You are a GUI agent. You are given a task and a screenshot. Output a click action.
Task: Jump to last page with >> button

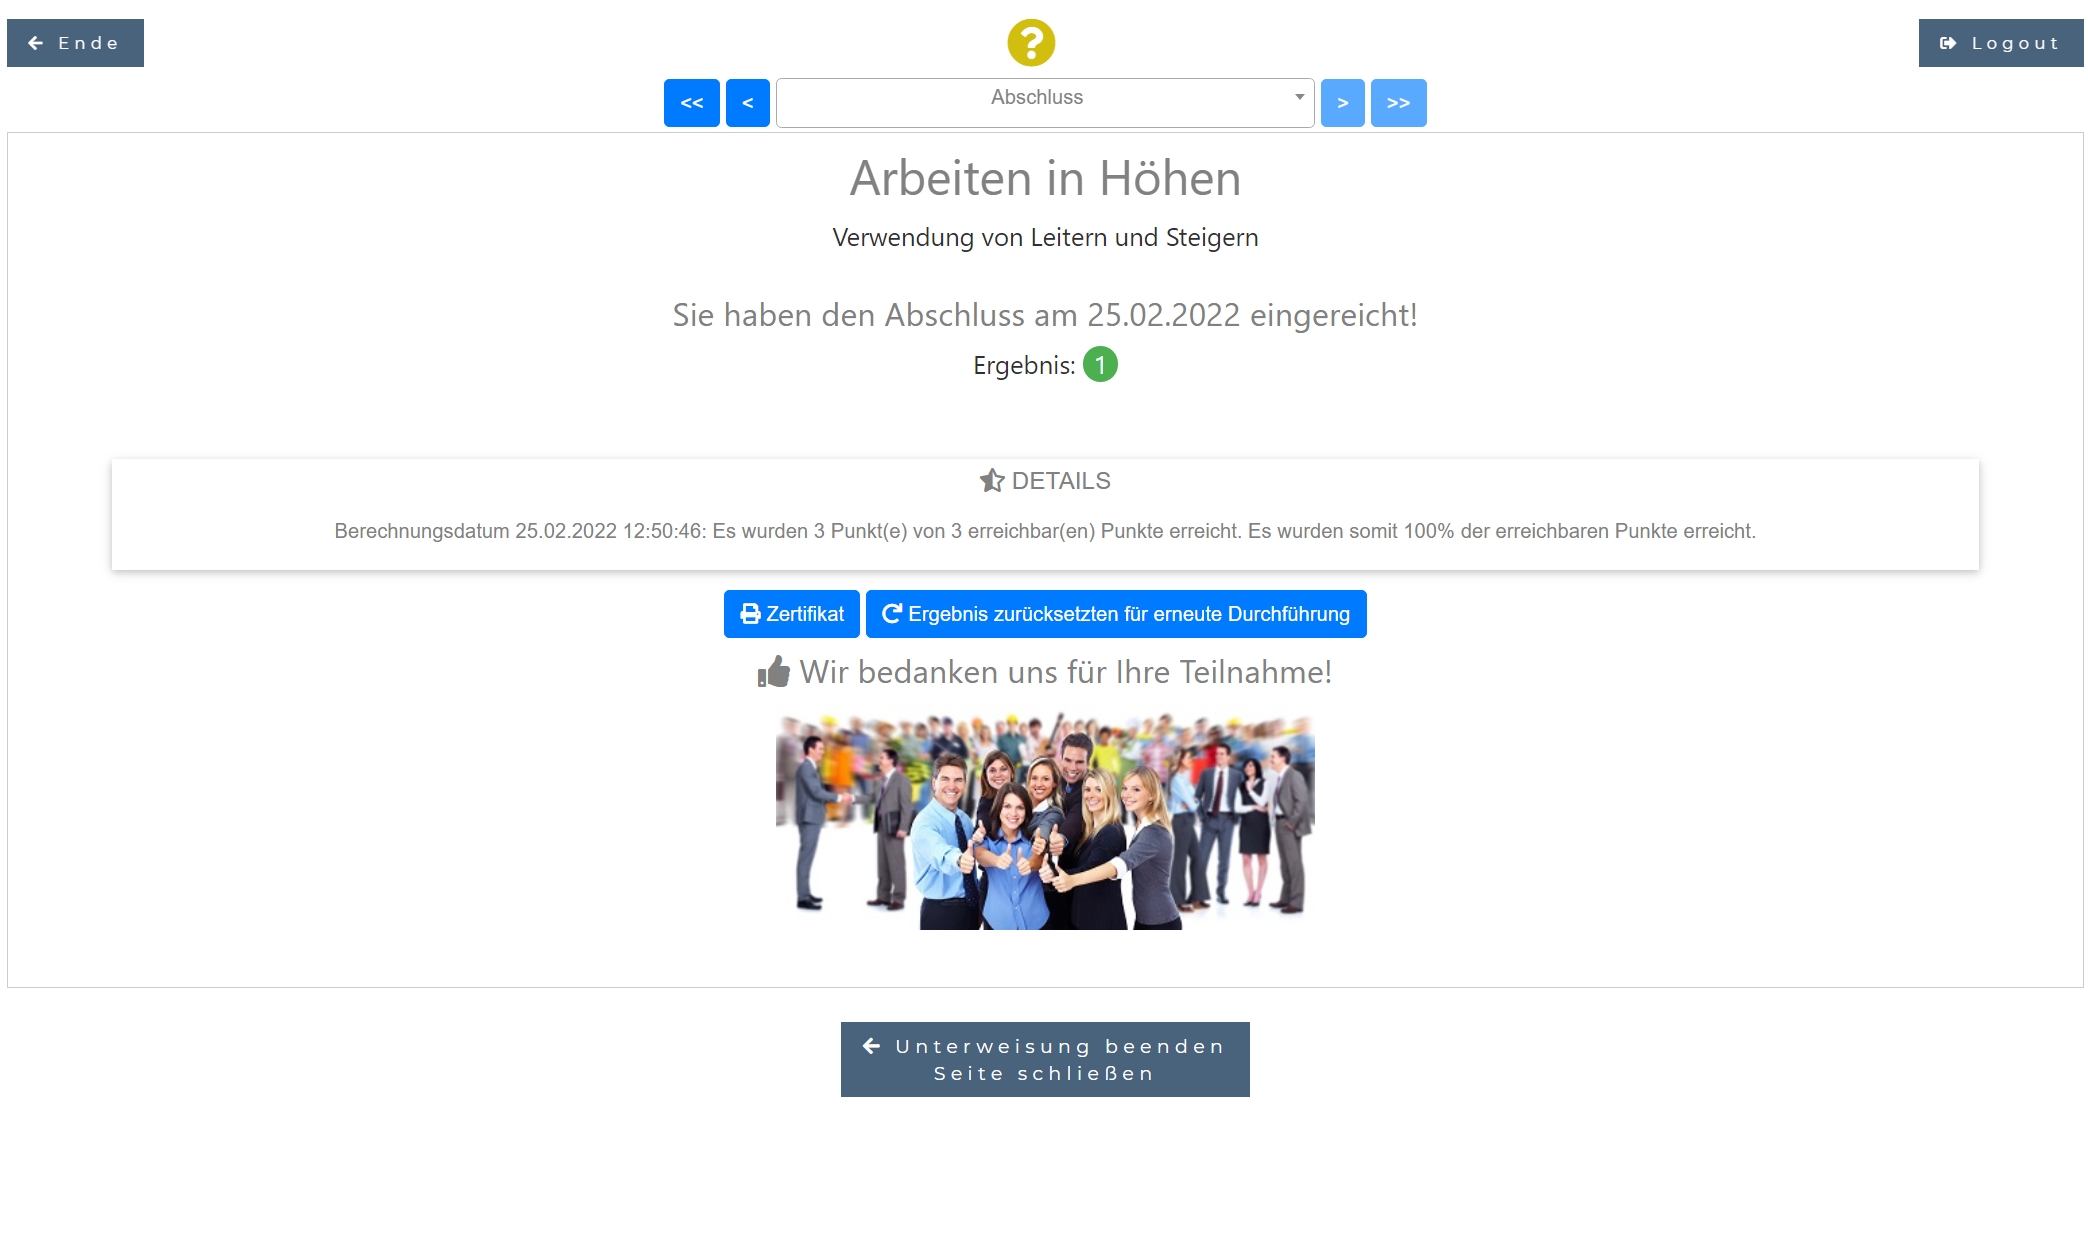point(1398,103)
